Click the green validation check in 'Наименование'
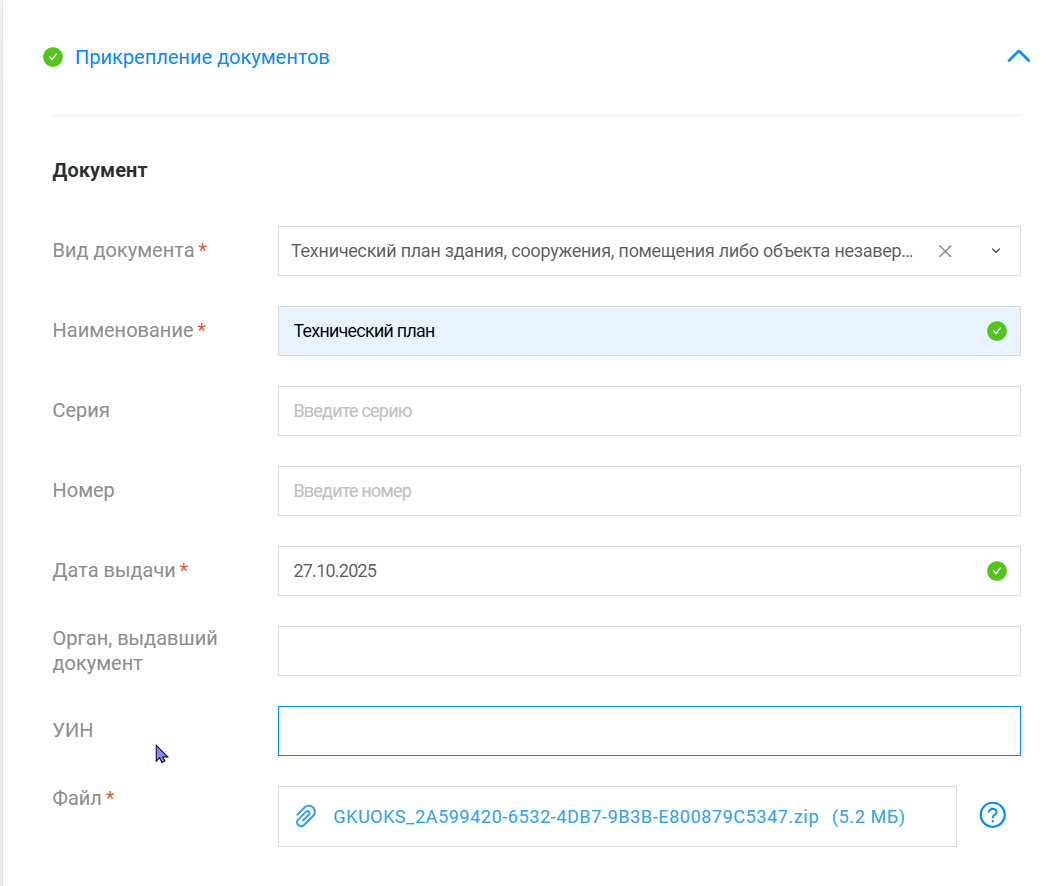The width and height of the screenshot is (1049, 886). pos(996,331)
